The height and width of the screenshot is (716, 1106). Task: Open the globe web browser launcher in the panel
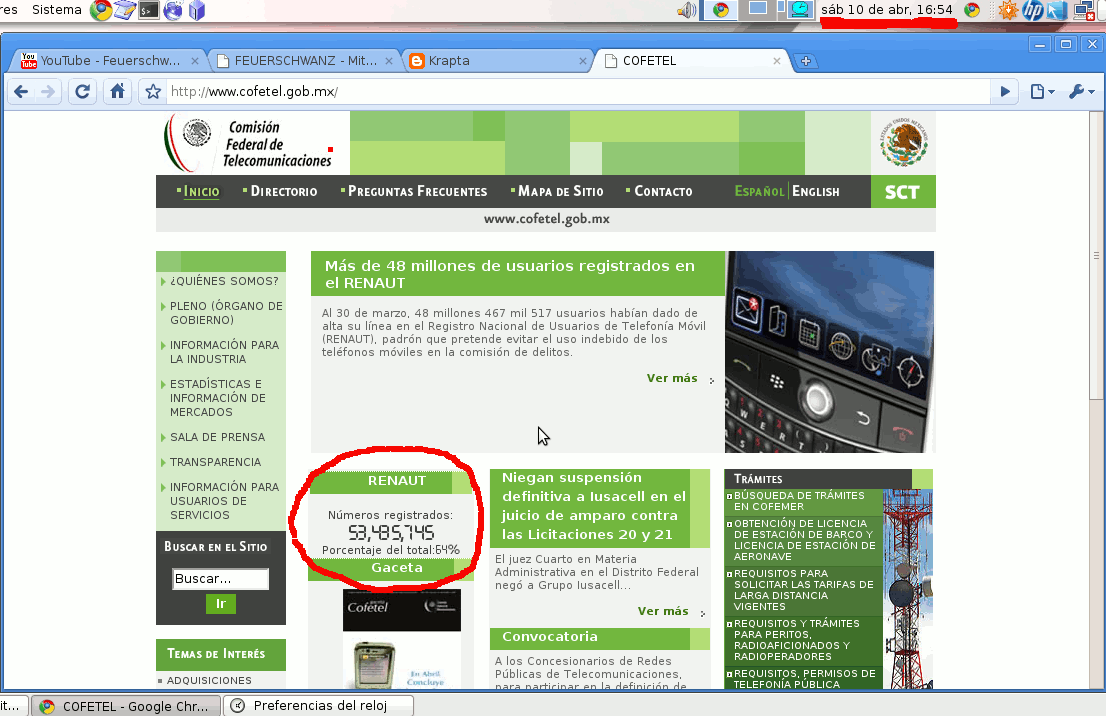point(173,10)
